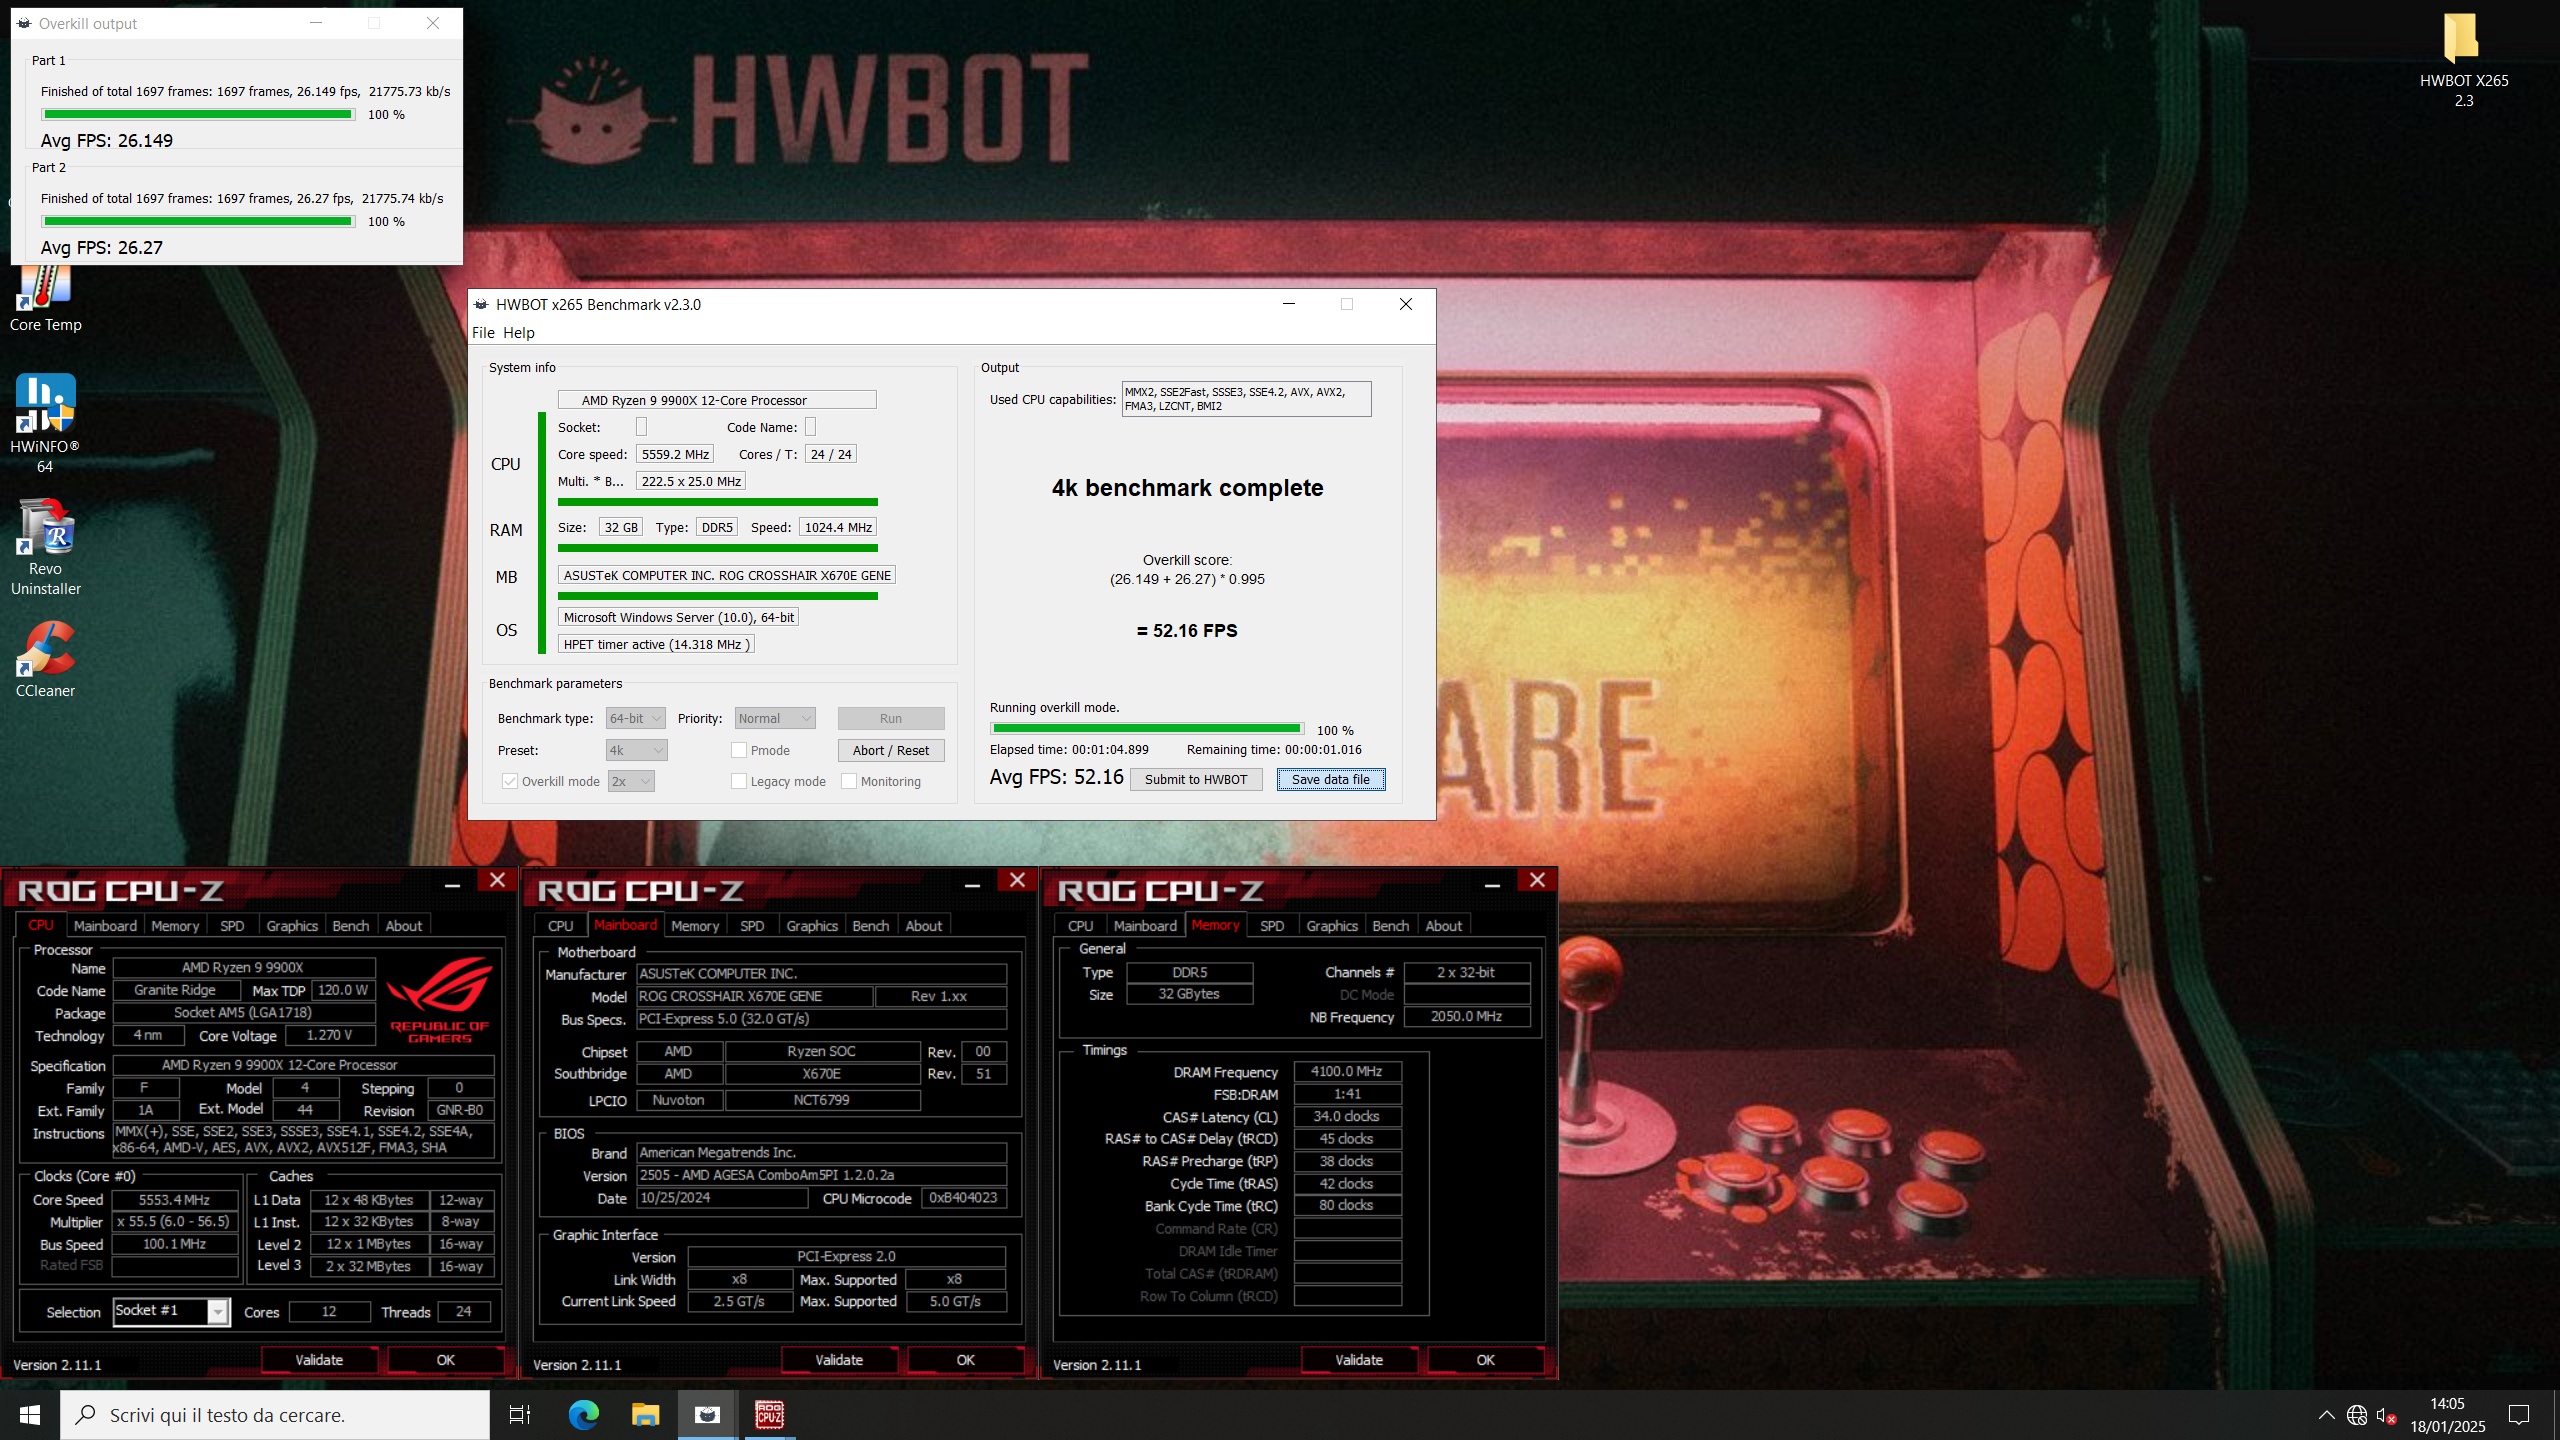Open the HWBOT X265 2.3 desktop folder
This screenshot has height=1440, width=2560.
[x=2463, y=60]
